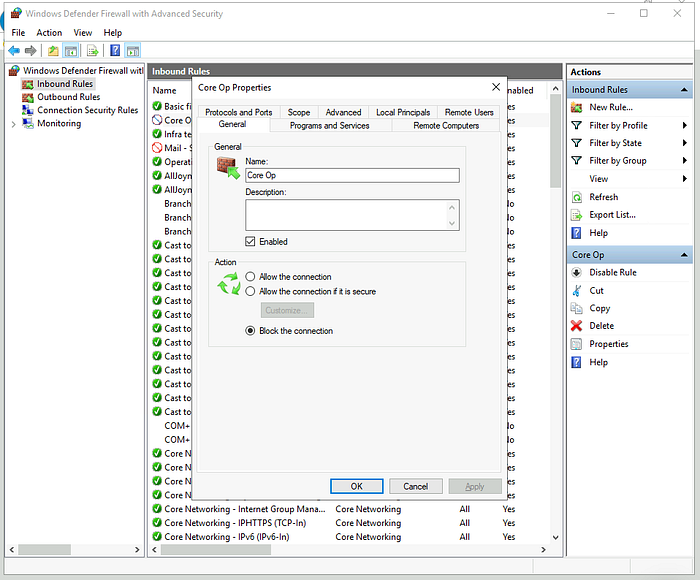Click Filter by Group funnel icon
Screen dimensions: 700x580
(x=576, y=160)
